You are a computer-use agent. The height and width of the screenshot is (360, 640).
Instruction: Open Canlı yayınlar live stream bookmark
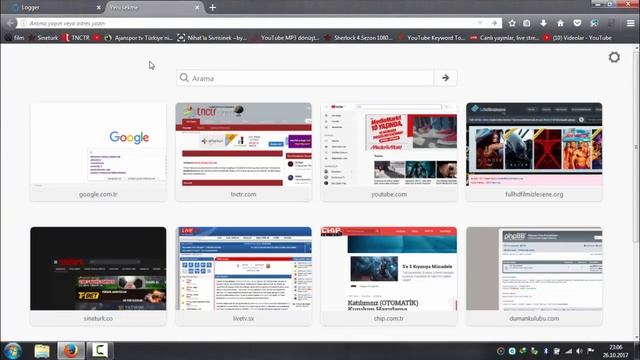pos(504,38)
